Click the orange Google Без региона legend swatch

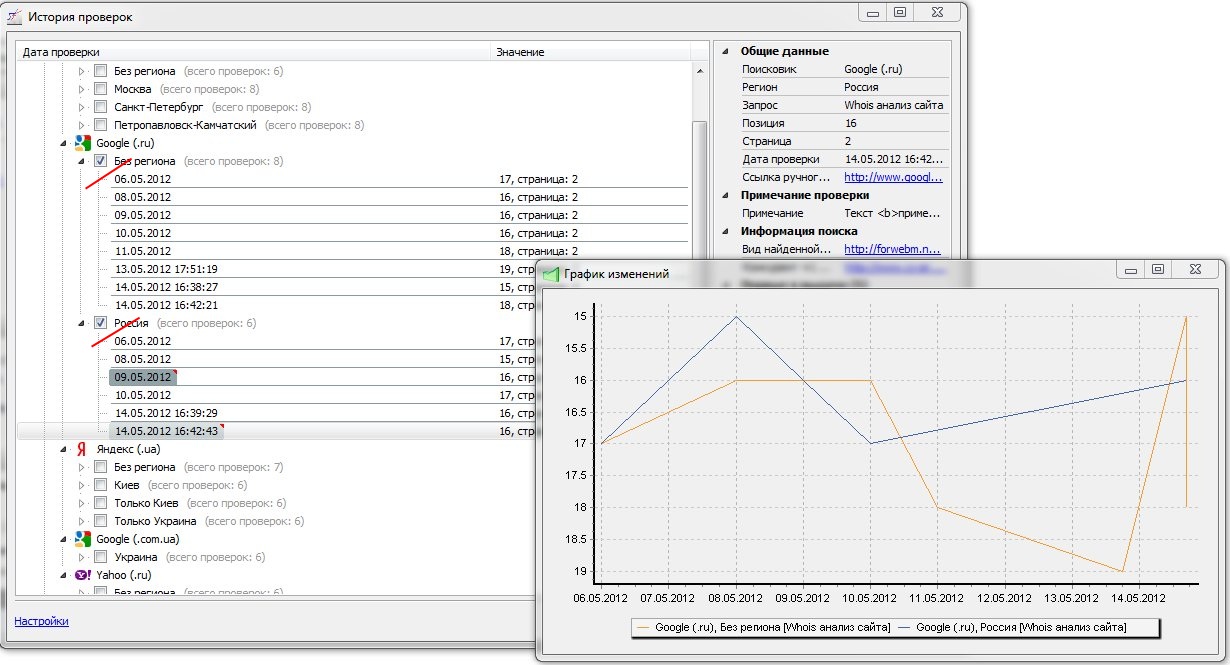[x=641, y=627]
